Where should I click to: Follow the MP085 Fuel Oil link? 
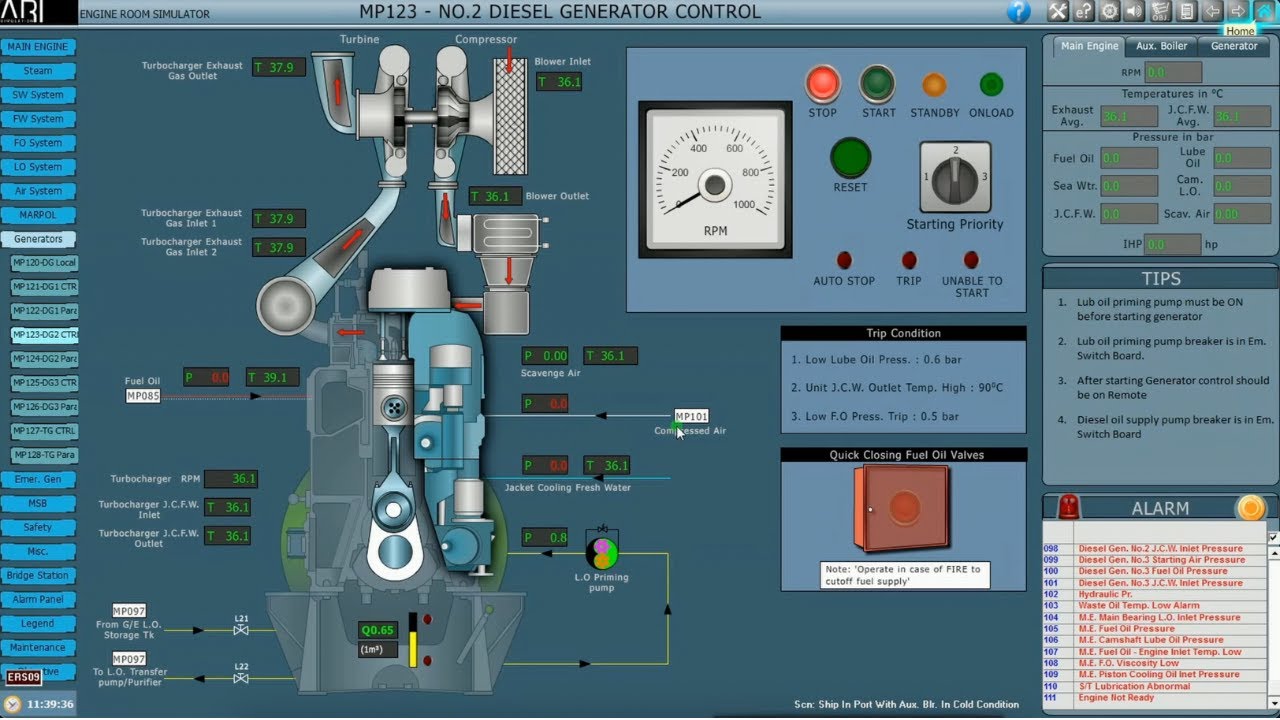pos(143,396)
